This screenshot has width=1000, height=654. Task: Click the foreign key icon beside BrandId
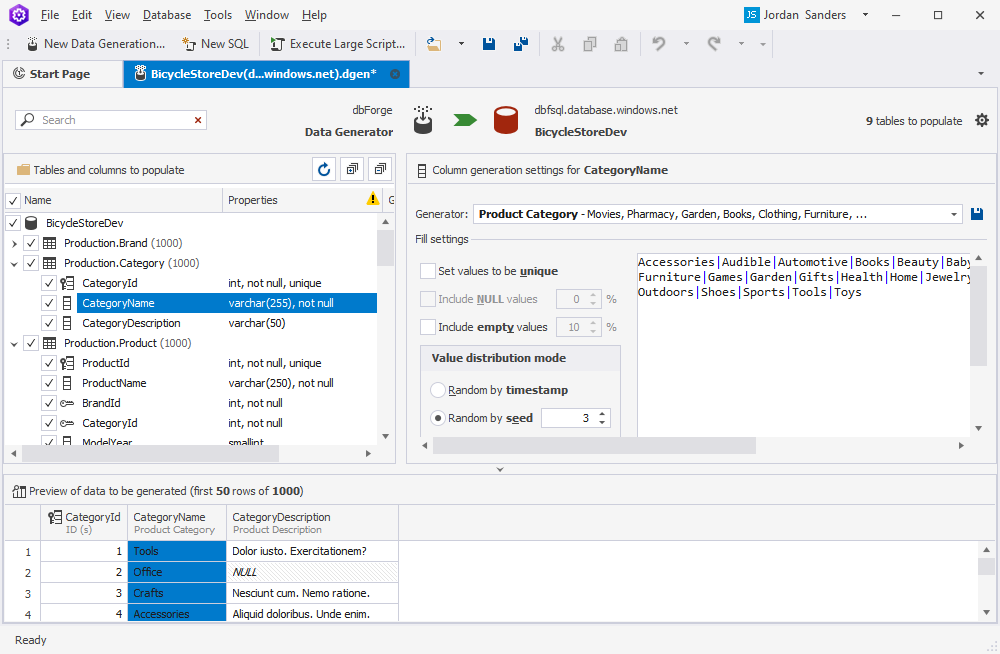[67, 403]
